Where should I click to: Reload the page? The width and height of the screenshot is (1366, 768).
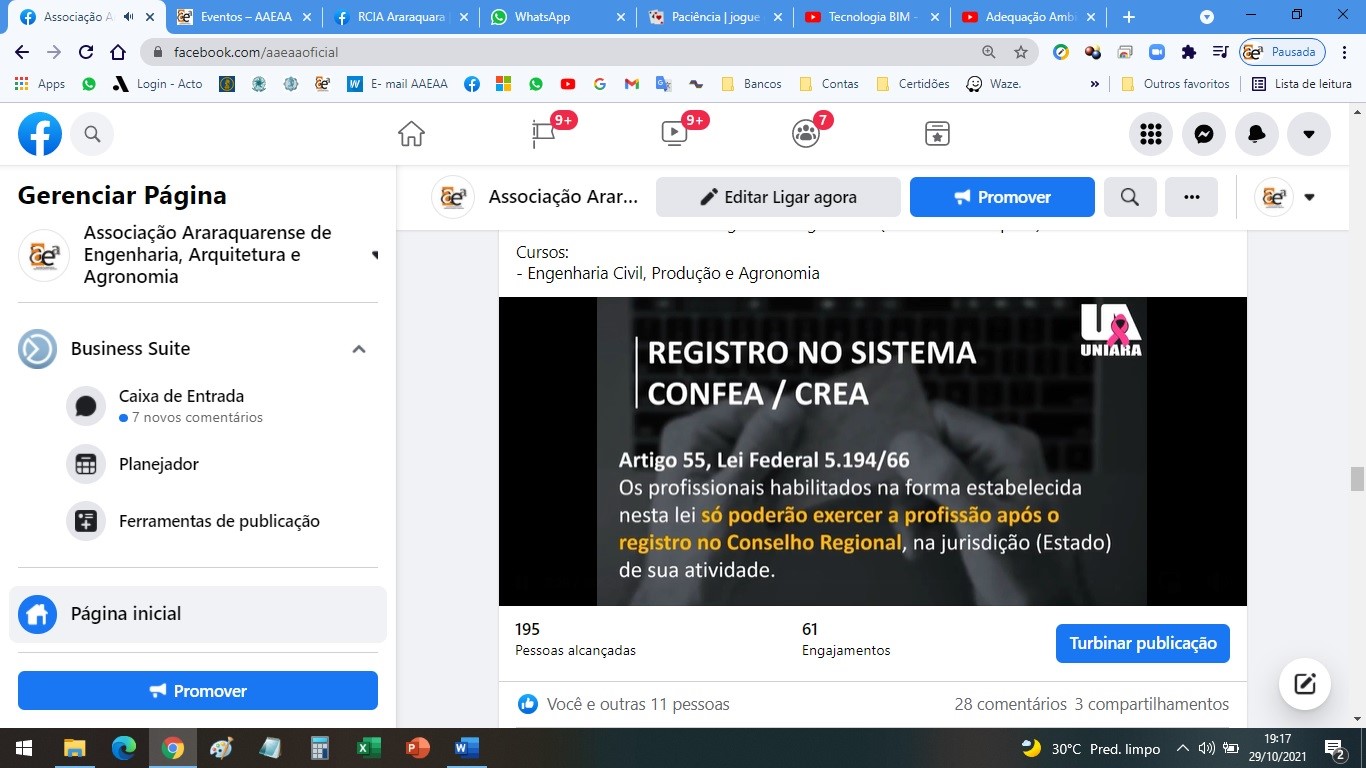click(x=86, y=52)
